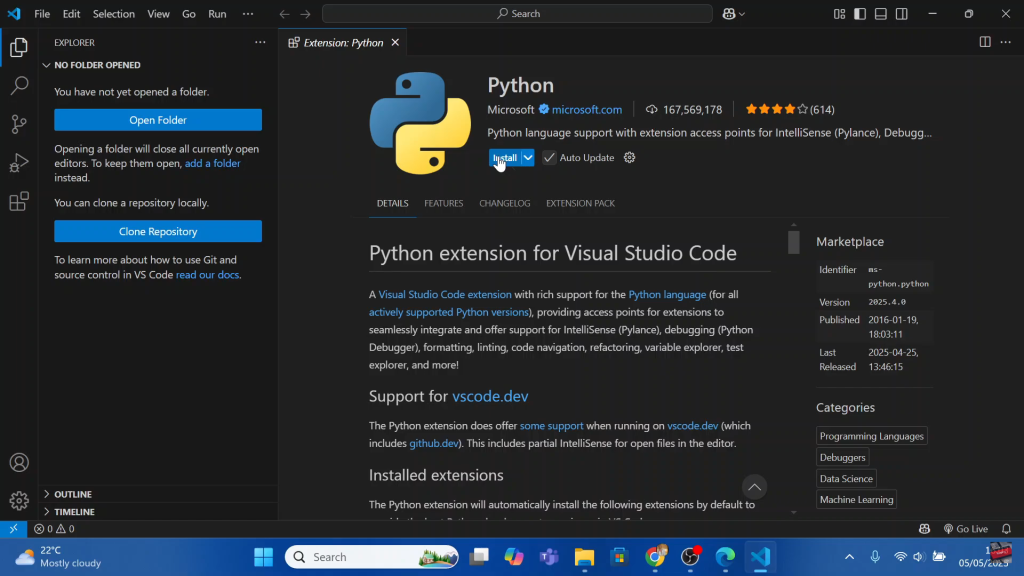Open the Install dropdown arrow
The height and width of the screenshot is (576, 1024).
[528, 157]
